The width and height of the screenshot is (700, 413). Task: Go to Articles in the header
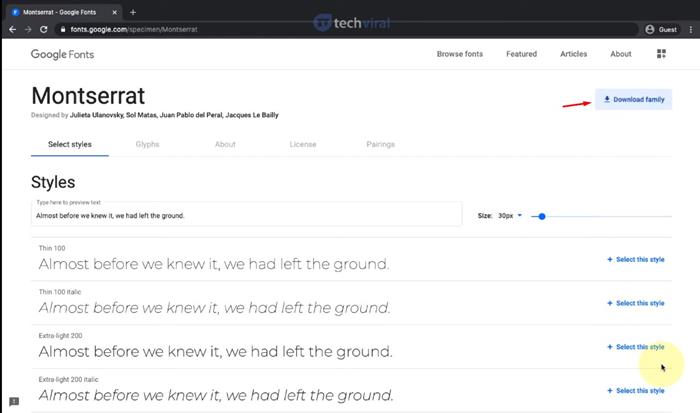point(574,54)
